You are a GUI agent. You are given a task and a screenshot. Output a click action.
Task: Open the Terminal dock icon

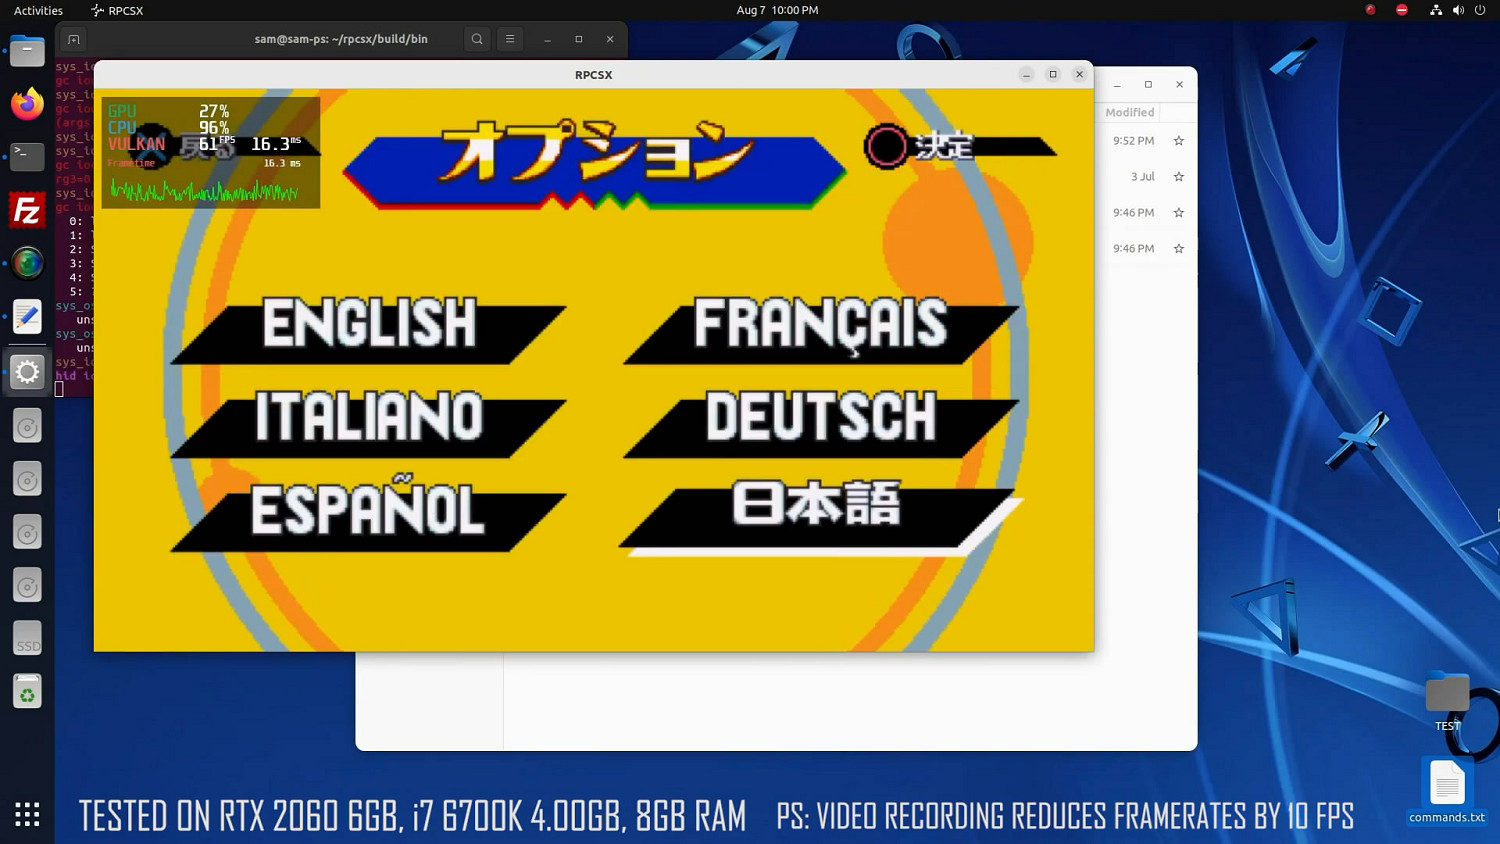27,157
